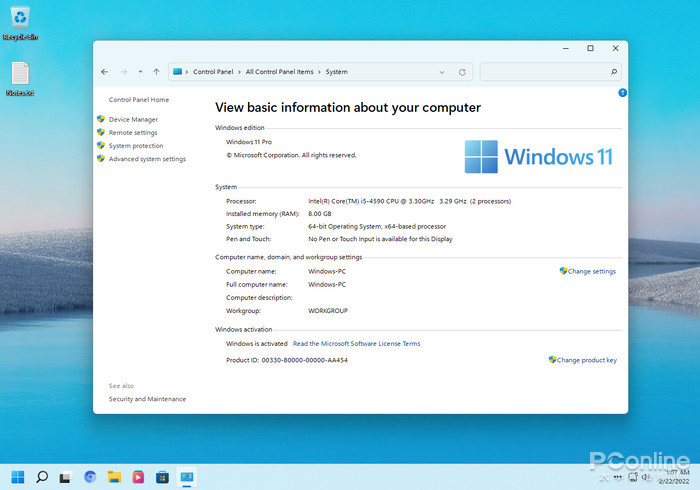Click the '8.00 GB' installed memory value
This screenshot has height=490, width=700.
(x=320, y=214)
